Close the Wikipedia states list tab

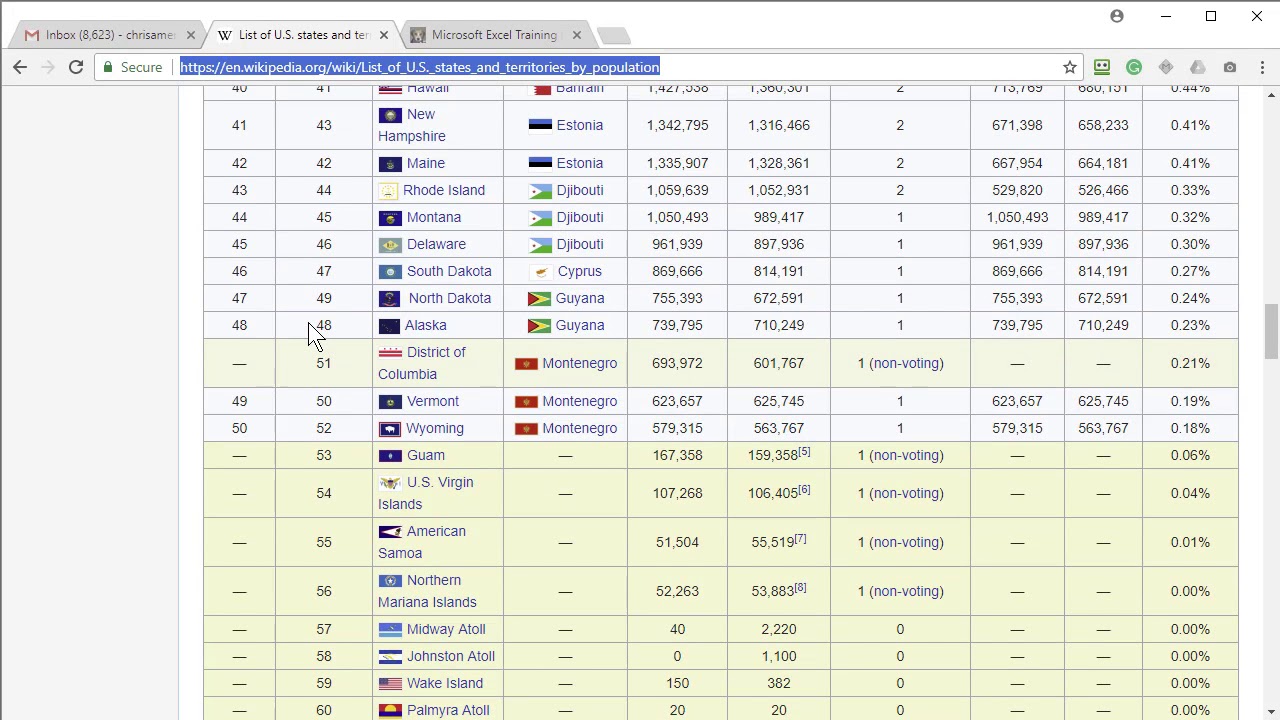(x=383, y=35)
